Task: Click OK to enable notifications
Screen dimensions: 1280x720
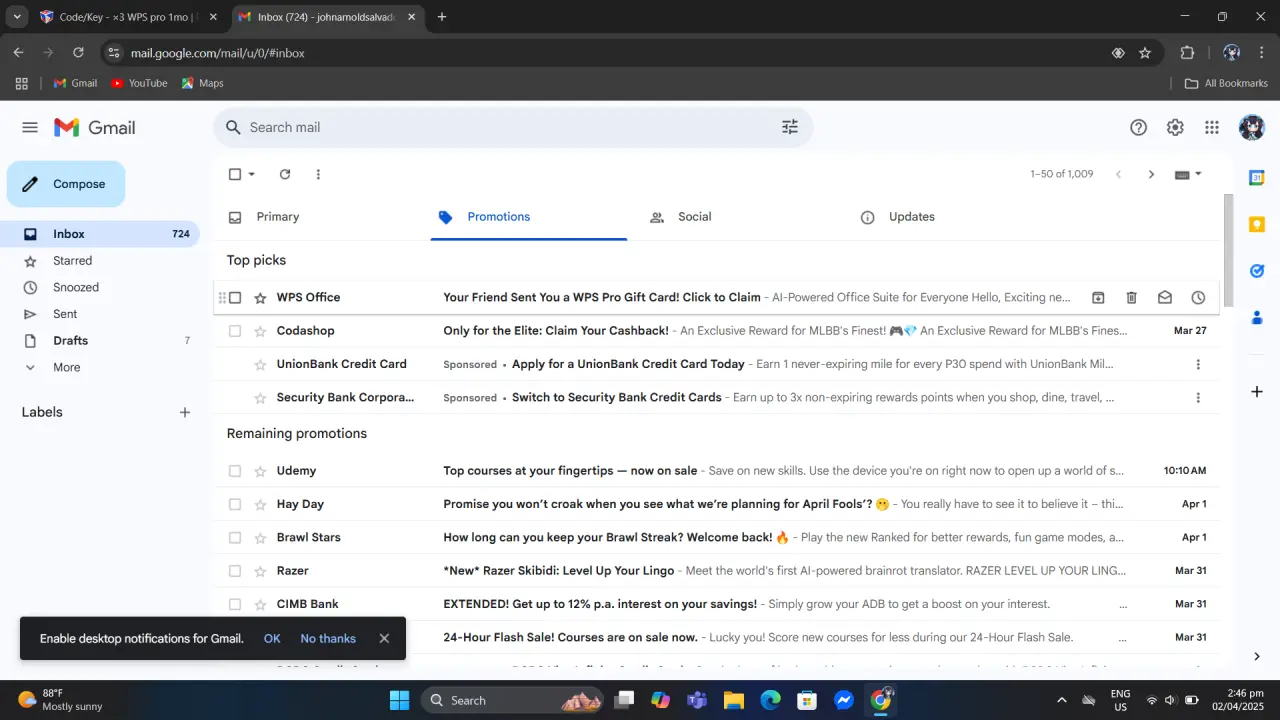Action: (272, 638)
